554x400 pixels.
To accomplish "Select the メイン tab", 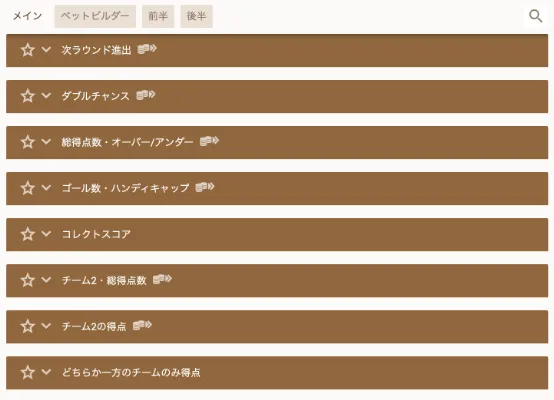I will point(28,16).
